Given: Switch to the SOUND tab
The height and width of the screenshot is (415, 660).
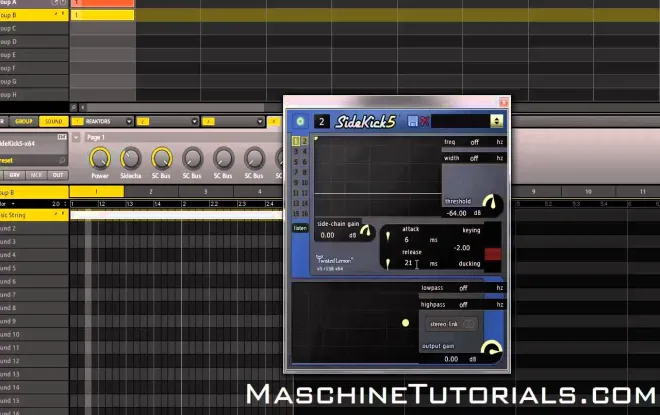Looking at the screenshot, I should coord(53,121).
